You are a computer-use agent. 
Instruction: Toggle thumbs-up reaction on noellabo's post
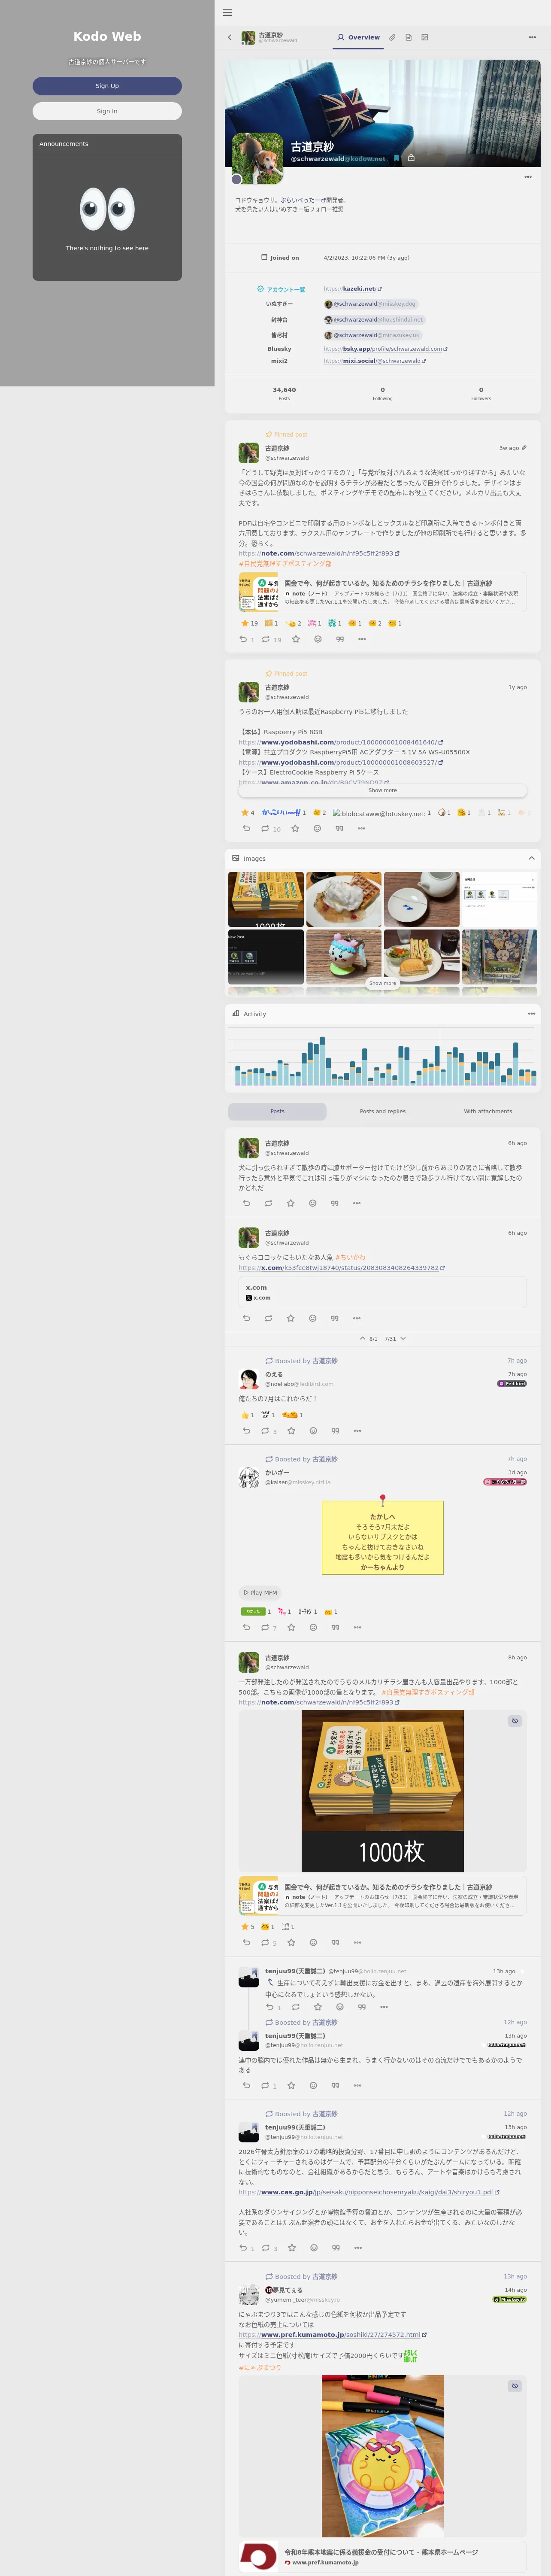247,1415
